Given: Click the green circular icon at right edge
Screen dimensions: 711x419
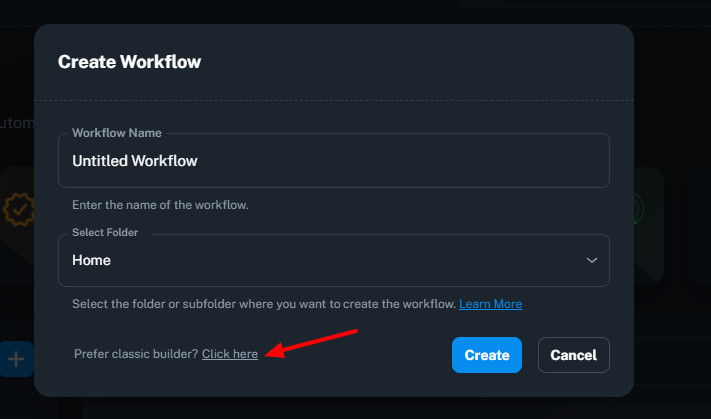Looking at the screenshot, I should tap(638, 210).
